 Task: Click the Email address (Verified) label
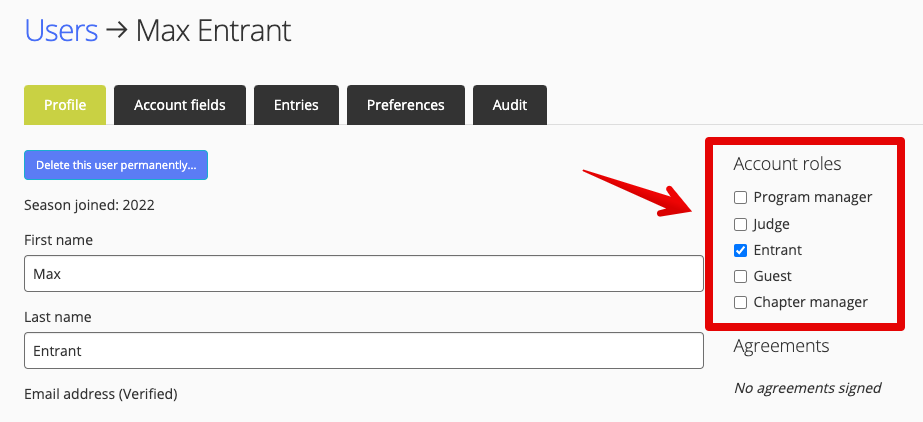pos(101,394)
